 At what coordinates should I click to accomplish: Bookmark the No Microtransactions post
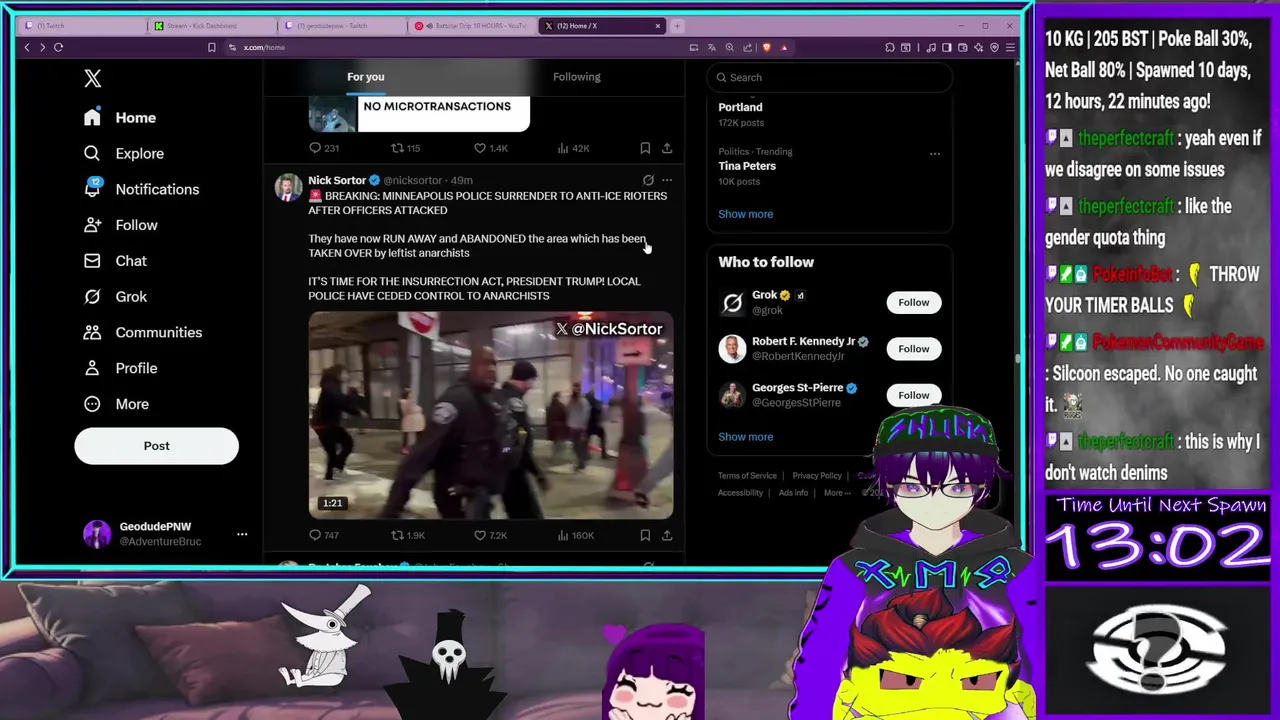tap(645, 148)
